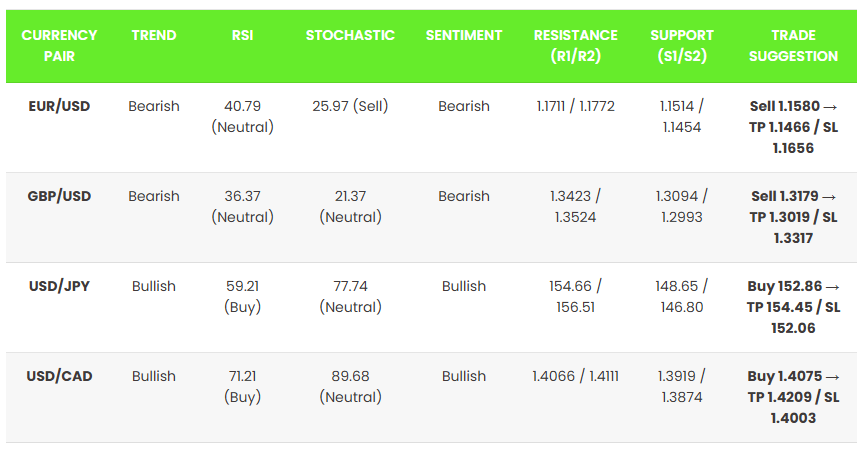Select the USD/CAD currency pair cell
Image resolution: width=863 pixels, height=450 pixels.
[x=59, y=376]
